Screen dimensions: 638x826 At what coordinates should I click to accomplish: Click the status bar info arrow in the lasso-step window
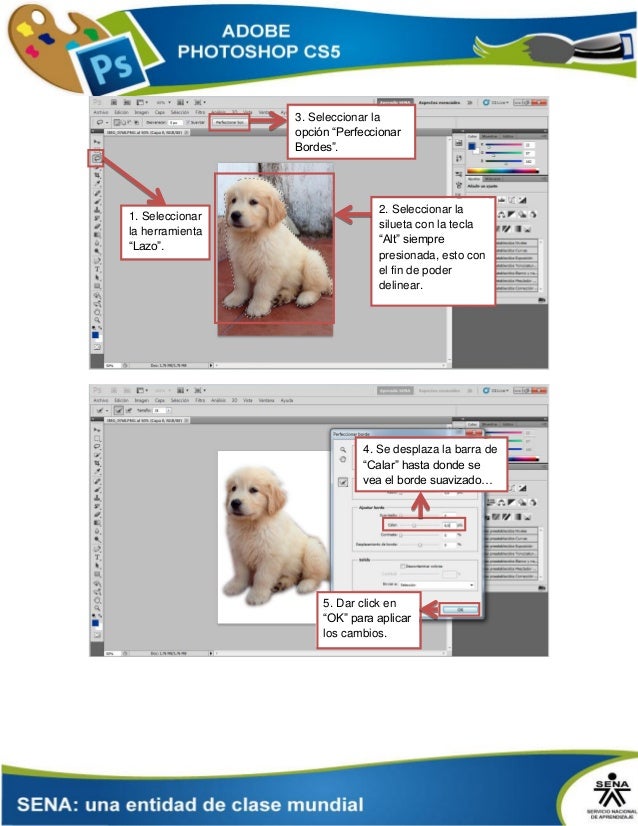[211, 365]
